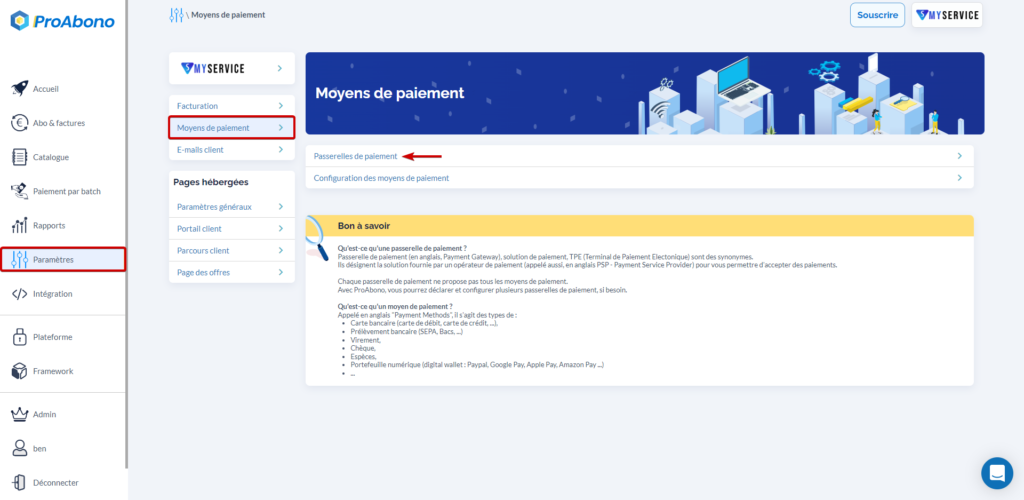Open Intégration menu entry
Viewport: 1024px width, 500px height.
(52, 294)
